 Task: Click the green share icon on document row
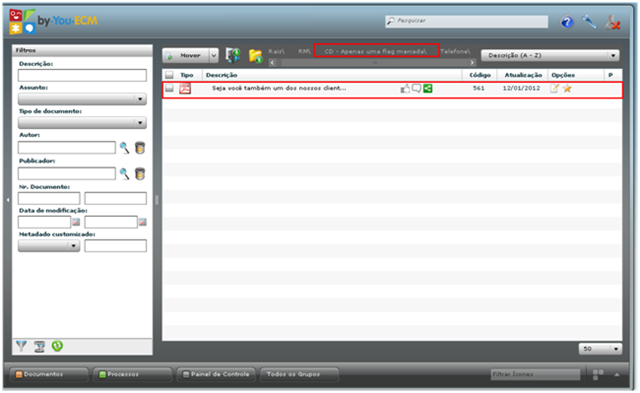click(427, 88)
